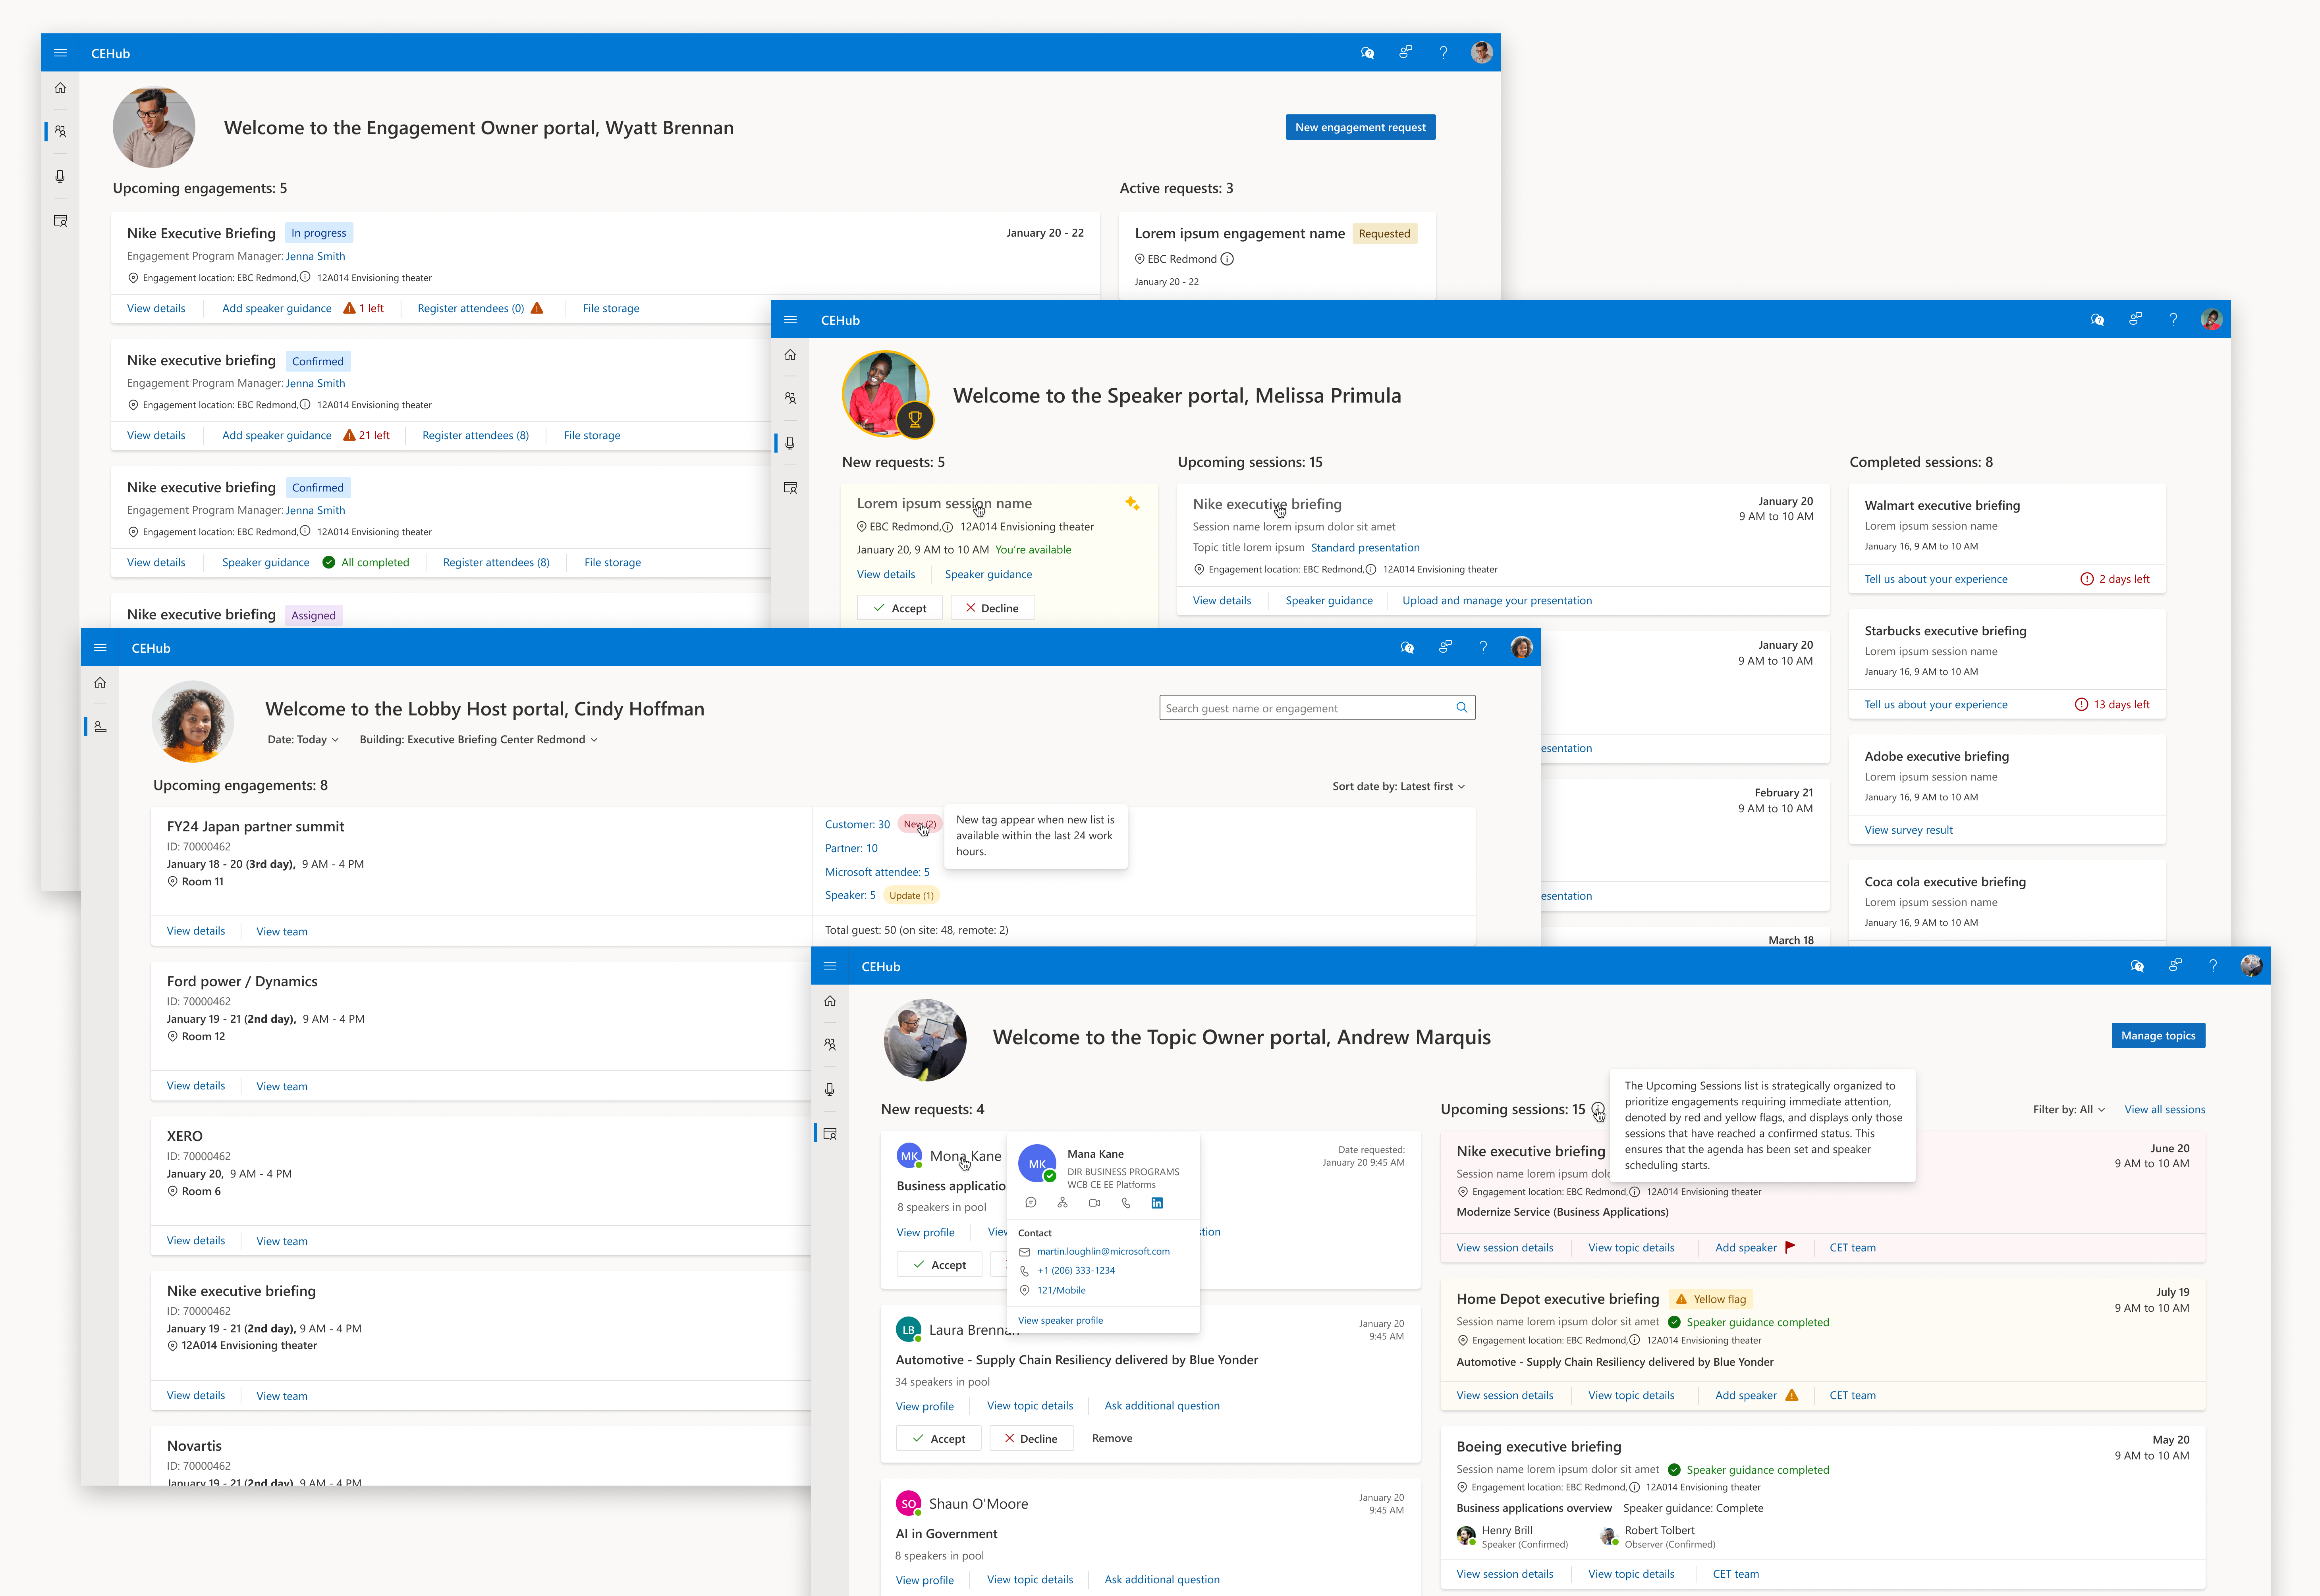Decline the Lorem ipsum session name request
Image resolution: width=2320 pixels, height=1596 pixels.
[x=992, y=608]
